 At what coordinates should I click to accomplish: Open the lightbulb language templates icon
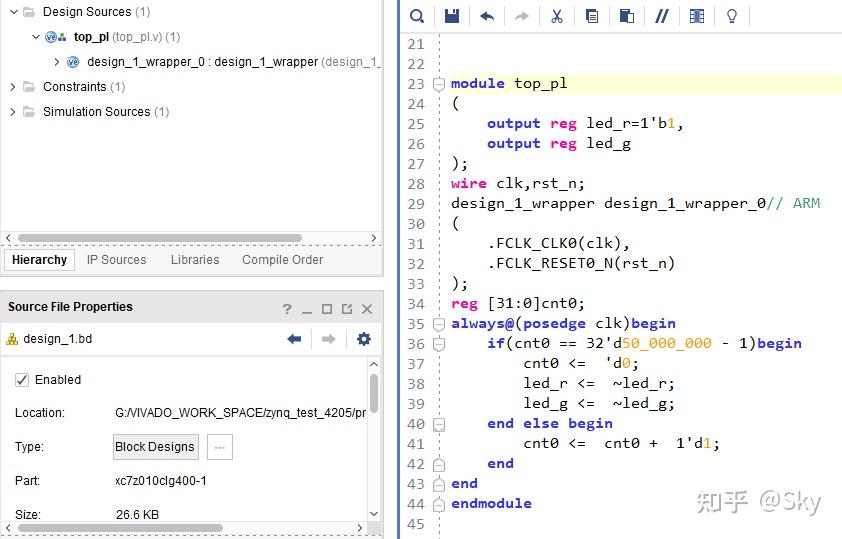click(x=731, y=16)
